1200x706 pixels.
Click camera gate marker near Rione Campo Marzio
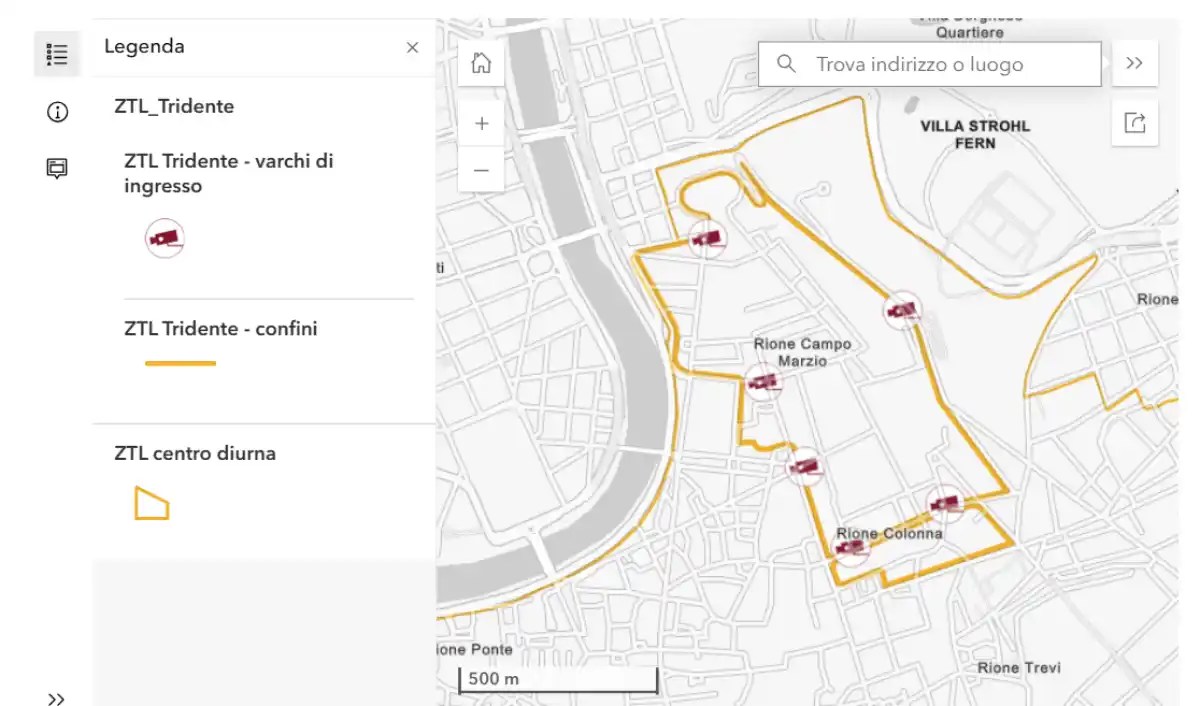coord(763,381)
